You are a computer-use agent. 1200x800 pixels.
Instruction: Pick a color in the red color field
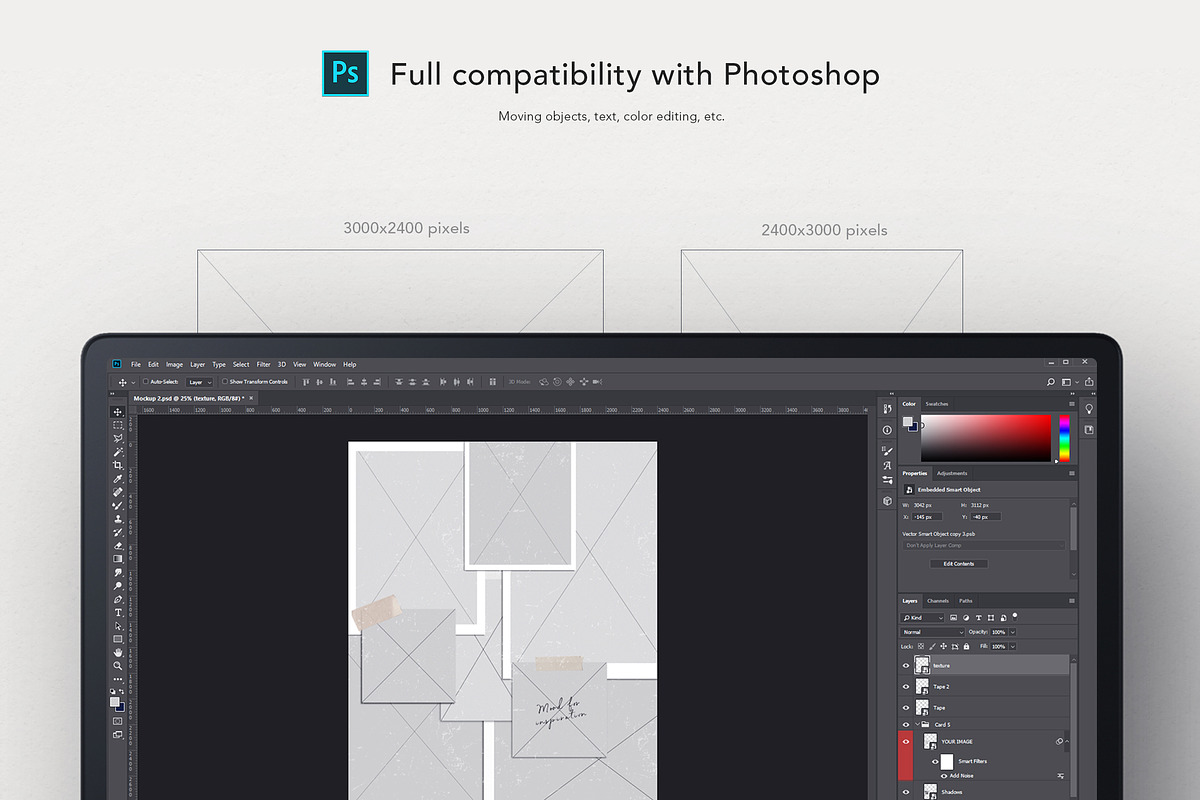tap(986, 439)
